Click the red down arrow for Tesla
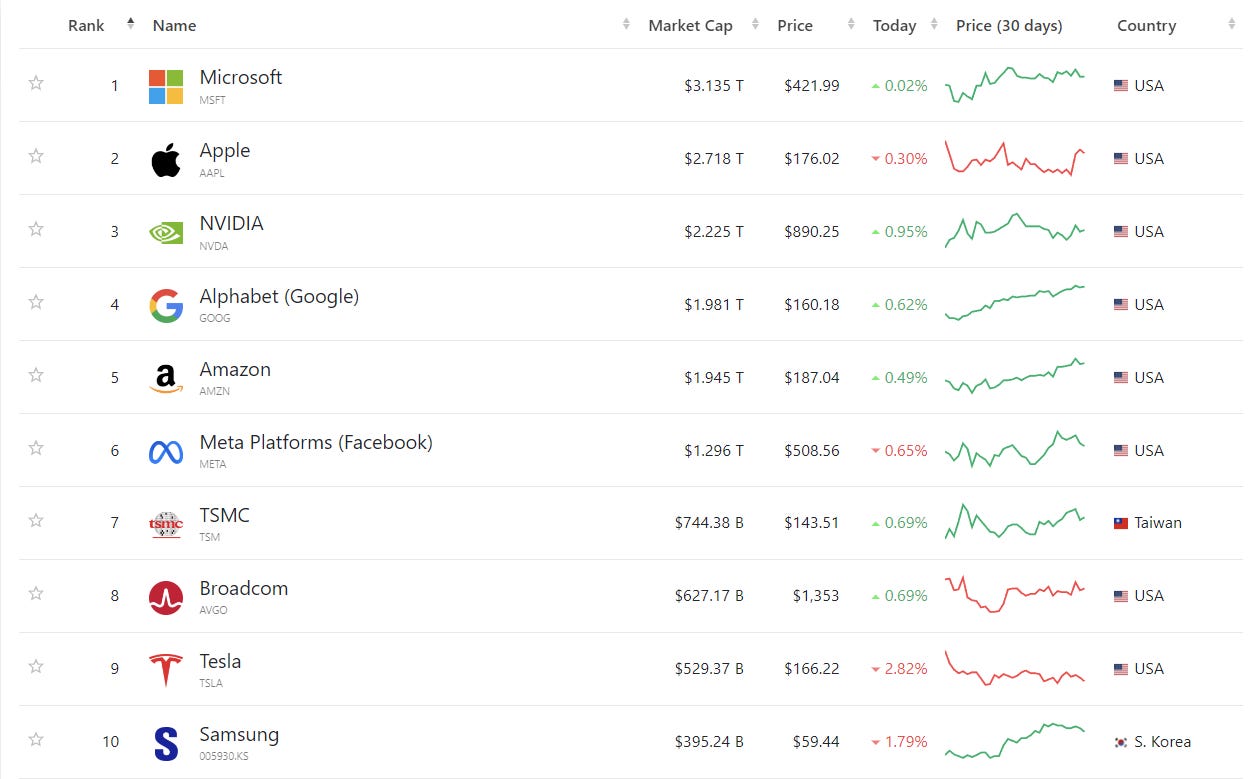This screenshot has height=779, width=1259. click(x=876, y=669)
